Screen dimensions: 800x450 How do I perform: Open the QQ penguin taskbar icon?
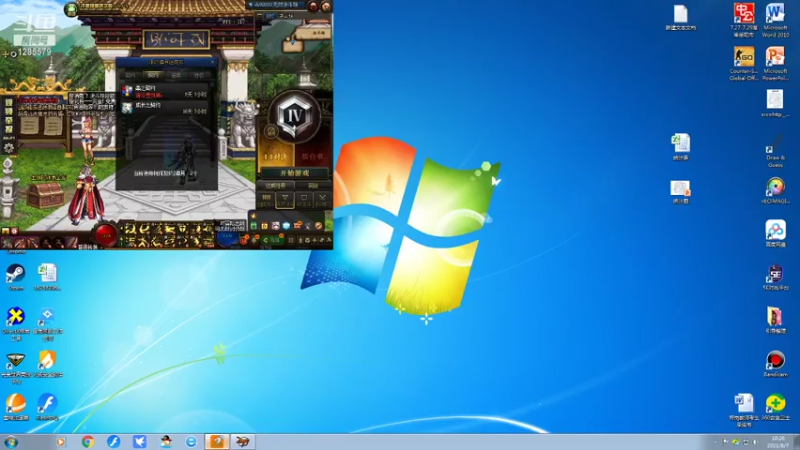point(165,442)
